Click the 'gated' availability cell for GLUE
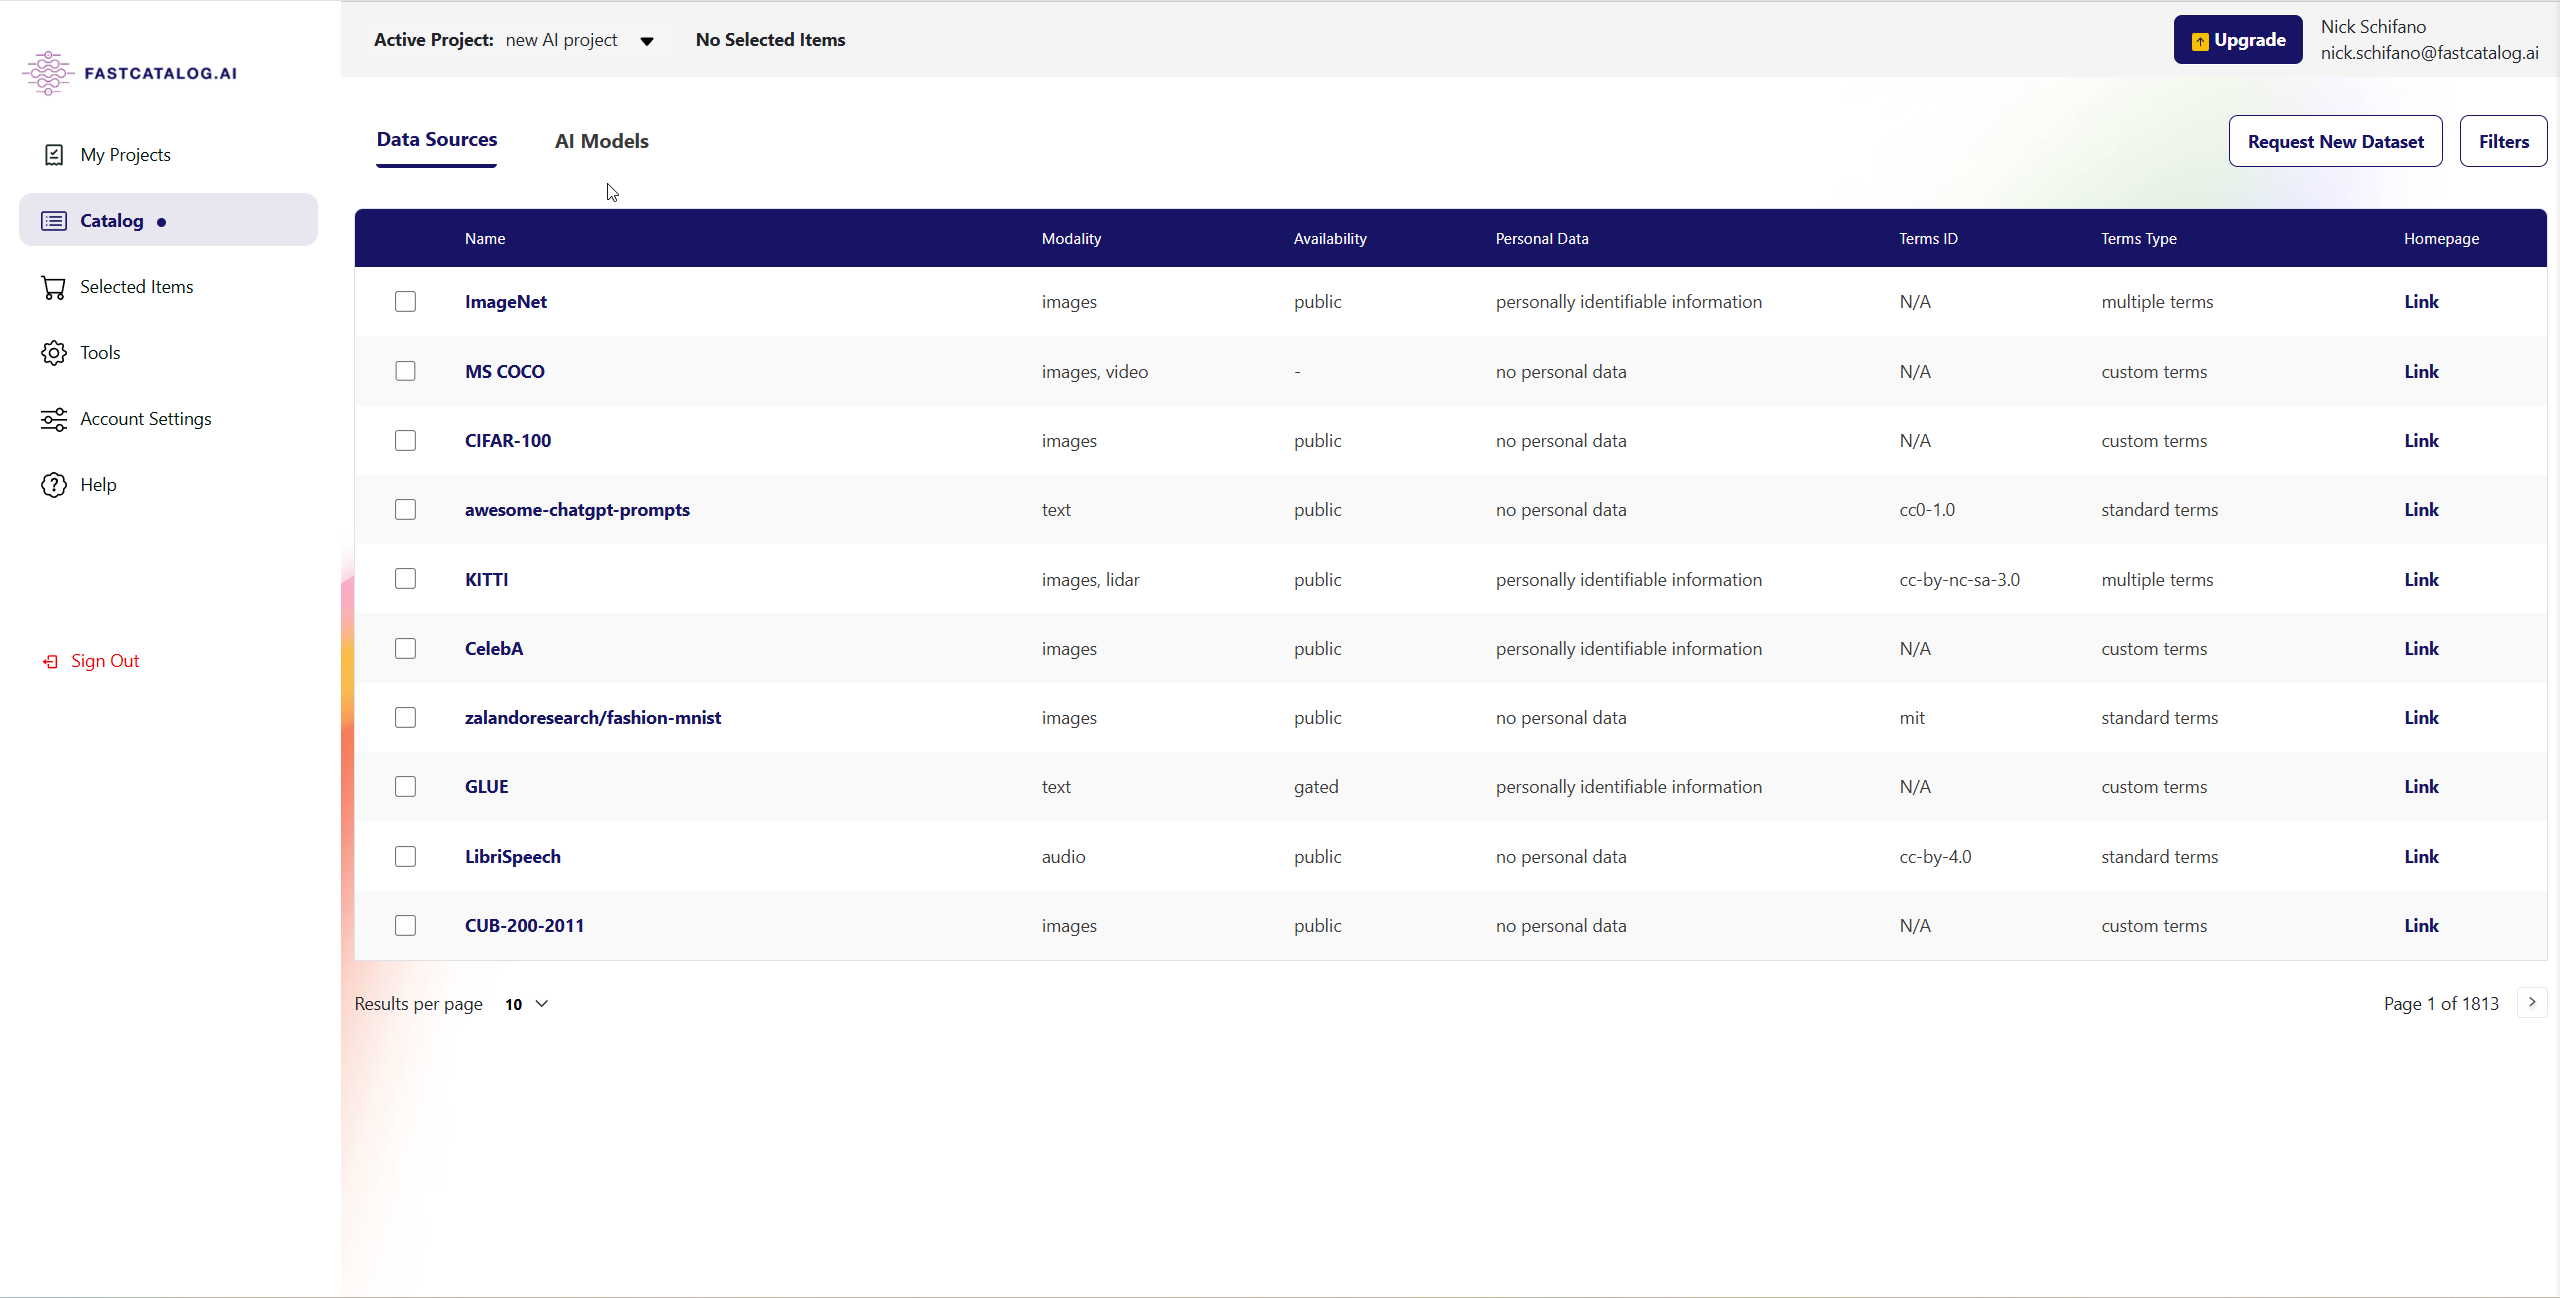 click(x=1316, y=787)
